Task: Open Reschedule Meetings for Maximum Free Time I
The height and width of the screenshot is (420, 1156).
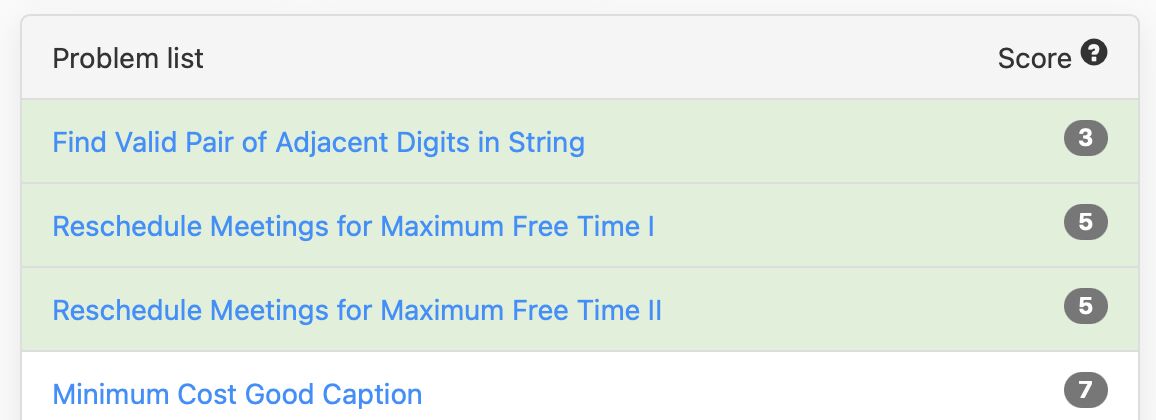Action: click(353, 225)
